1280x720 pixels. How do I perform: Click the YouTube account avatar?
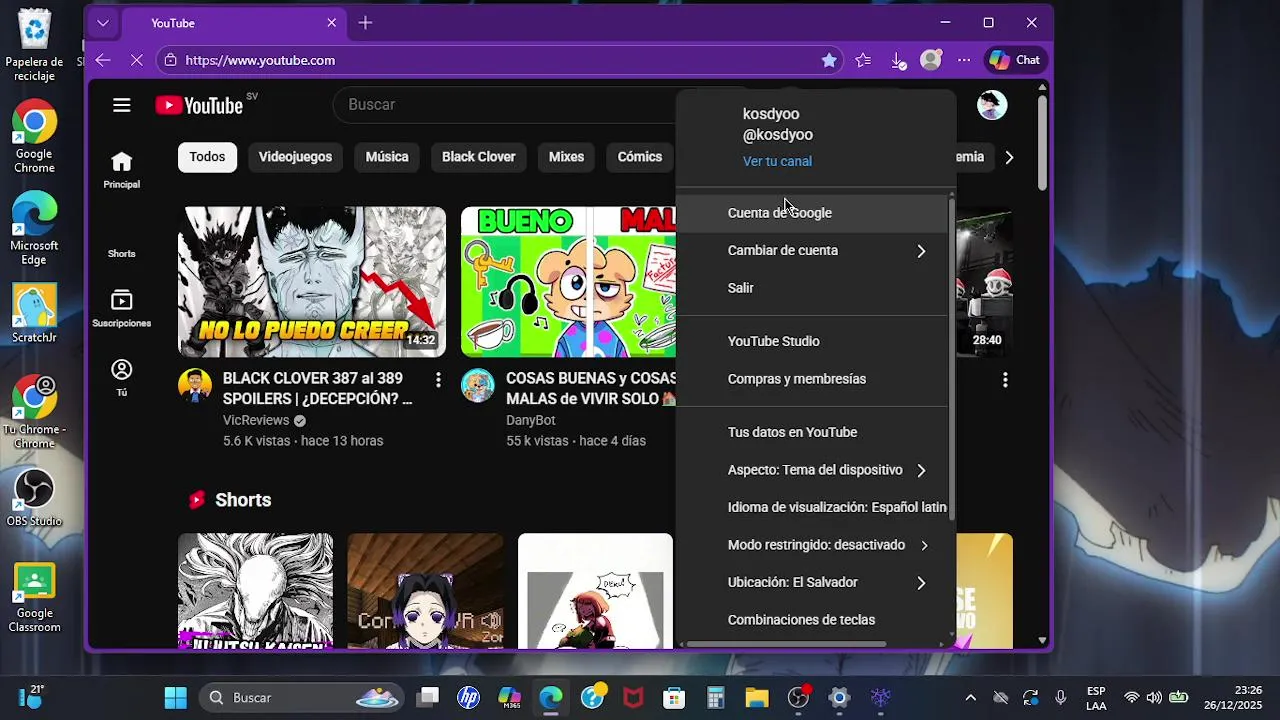pos(992,105)
